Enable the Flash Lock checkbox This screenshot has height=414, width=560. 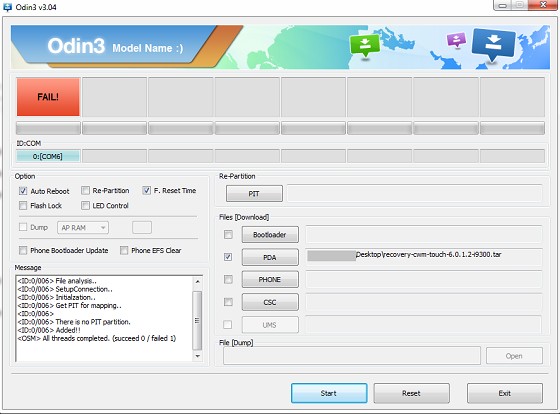pos(23,205)
